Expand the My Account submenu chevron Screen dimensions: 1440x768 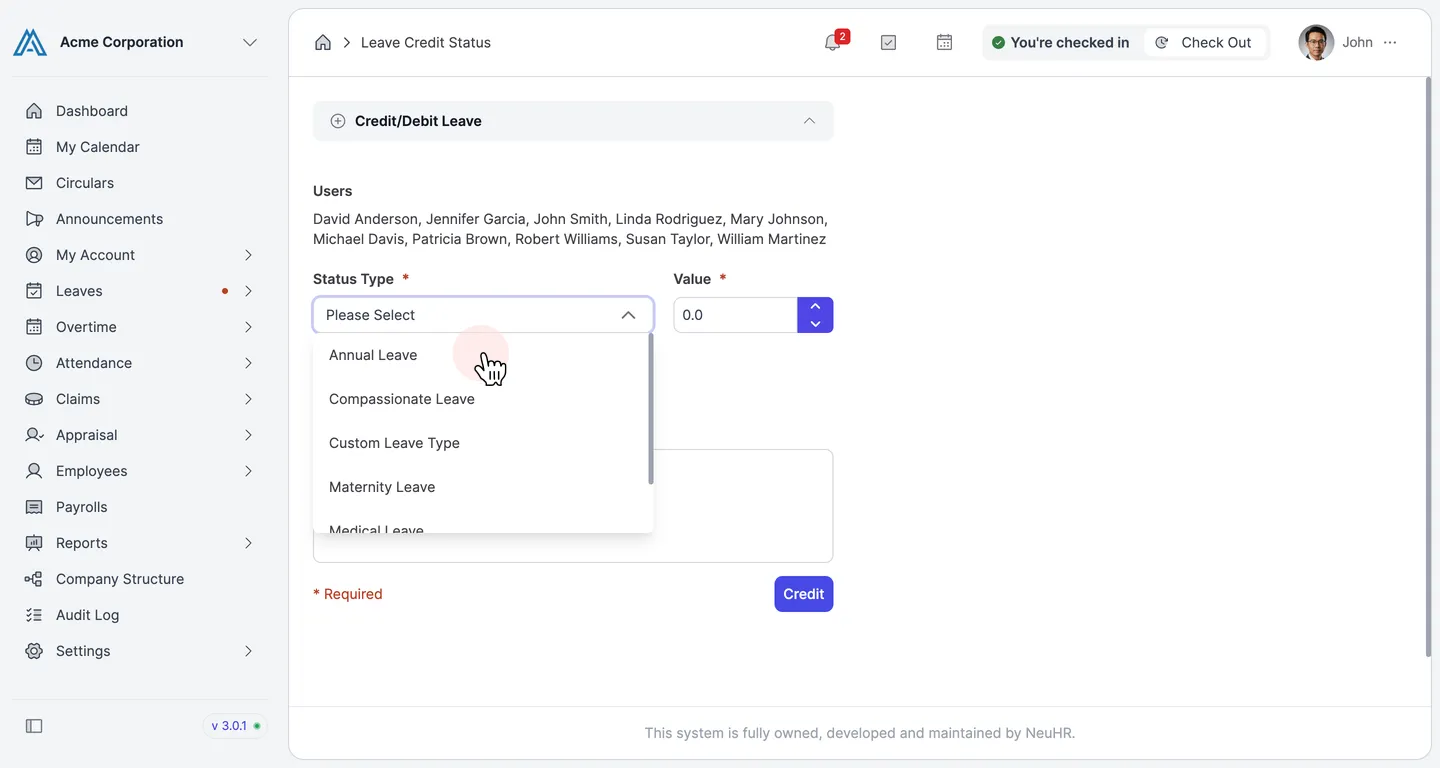tap(248, 255)
